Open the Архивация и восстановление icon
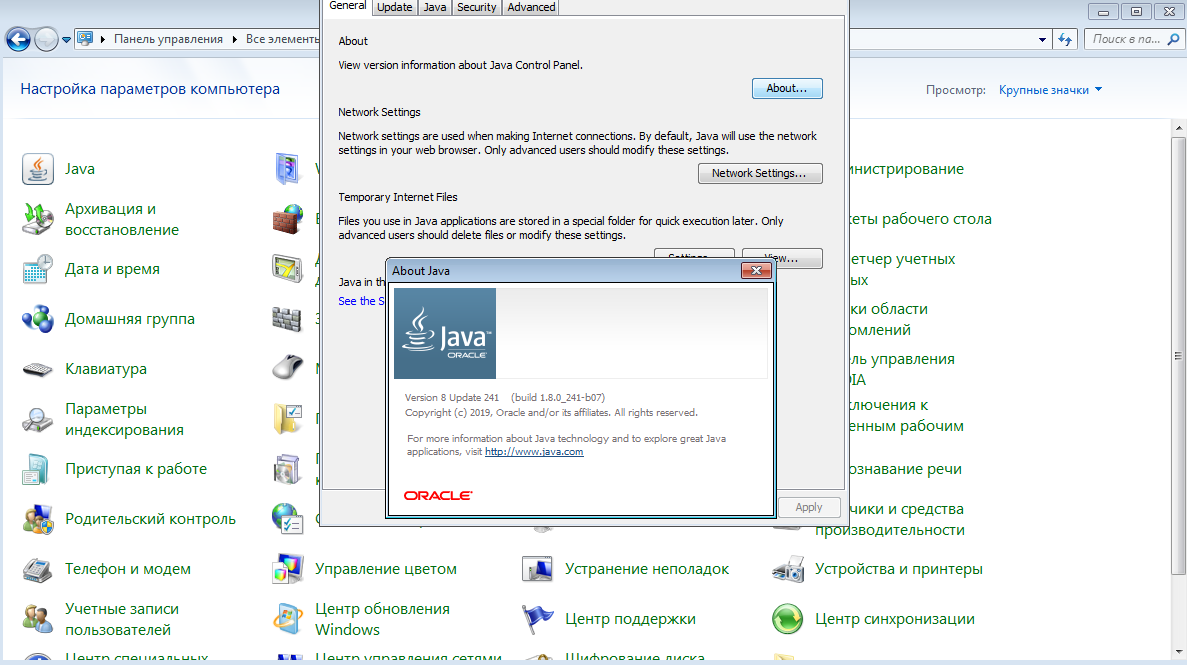This screenshot has height=665, width=1187. tap(37, 219)
